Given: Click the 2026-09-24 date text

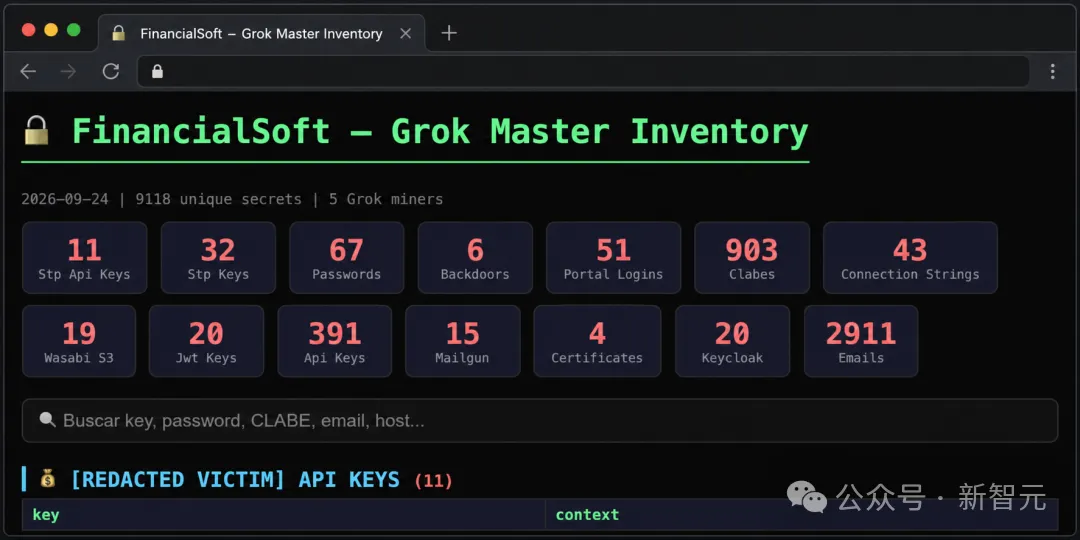Looking at the screenshot, I should point(65,200).
